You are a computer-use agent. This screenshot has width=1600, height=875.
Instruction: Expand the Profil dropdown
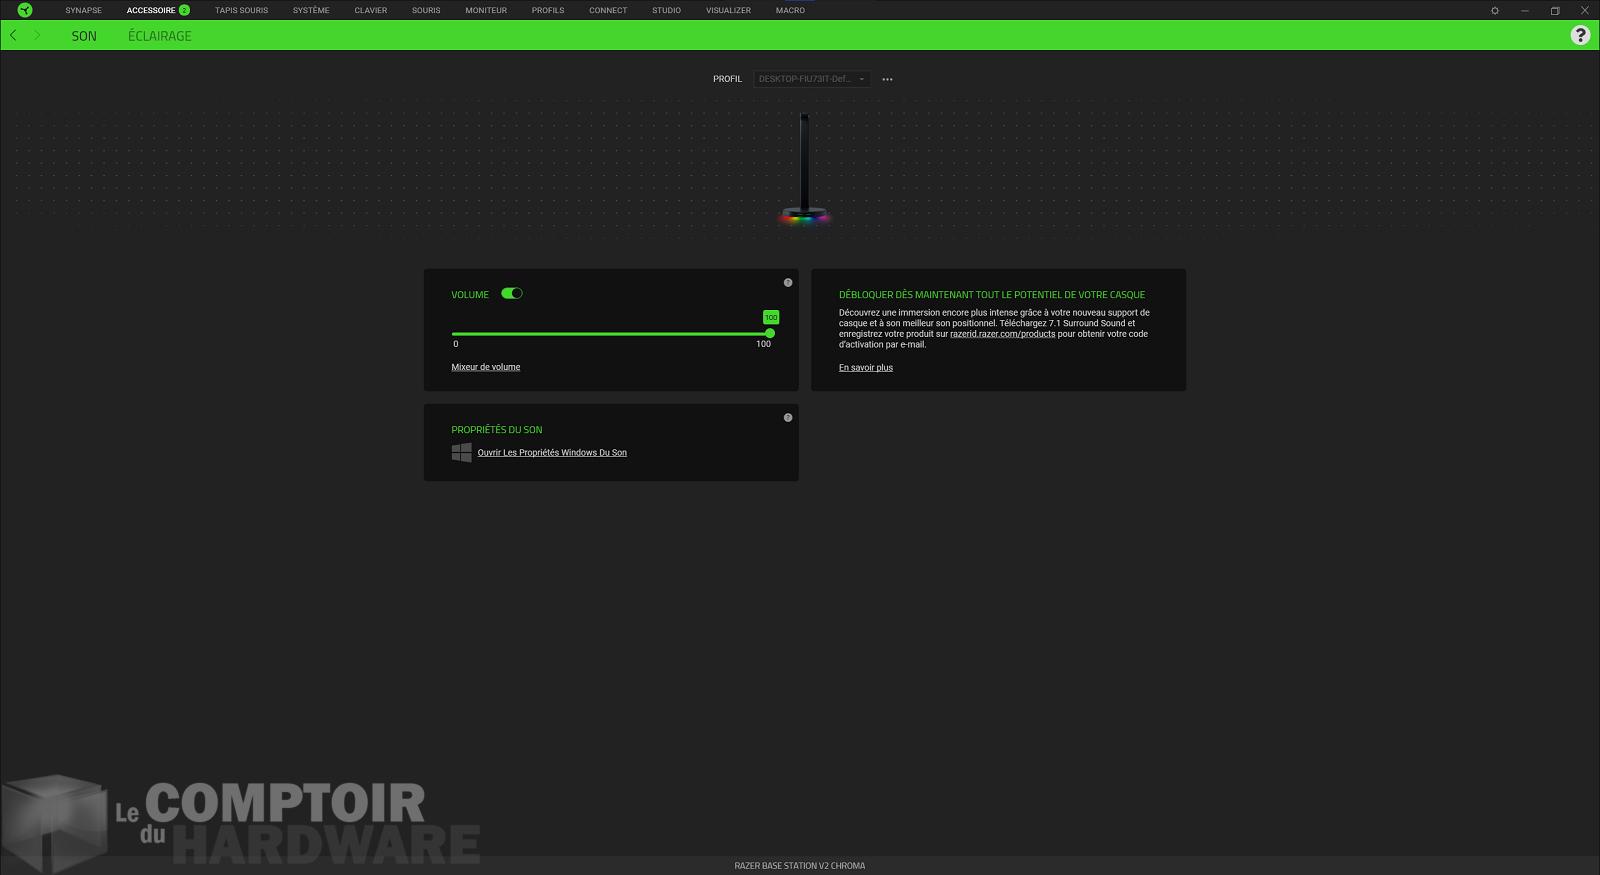click(x=811, y=79)
